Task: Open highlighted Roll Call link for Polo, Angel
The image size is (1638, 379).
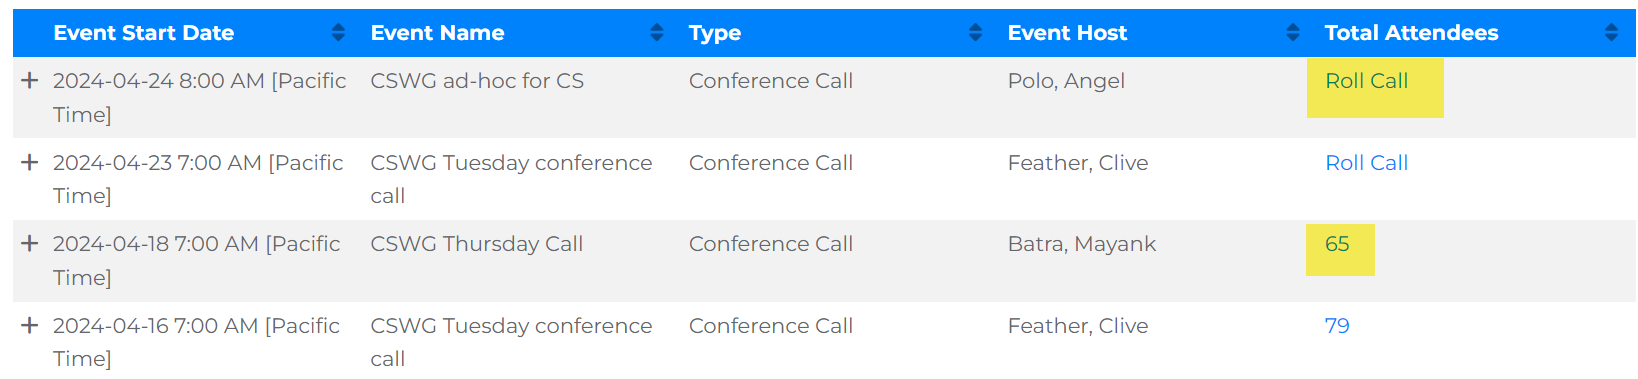Action: click(x=1366, y=81)
